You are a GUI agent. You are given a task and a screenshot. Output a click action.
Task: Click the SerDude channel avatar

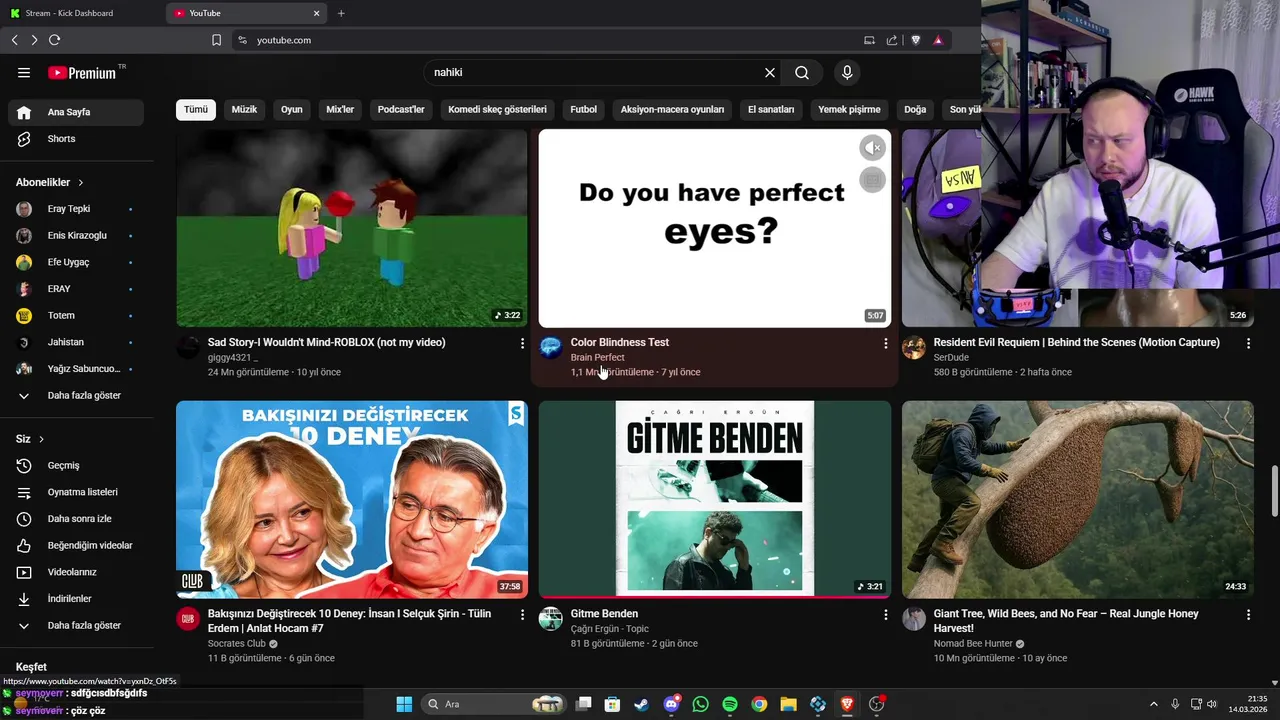(x=914, y=347)
